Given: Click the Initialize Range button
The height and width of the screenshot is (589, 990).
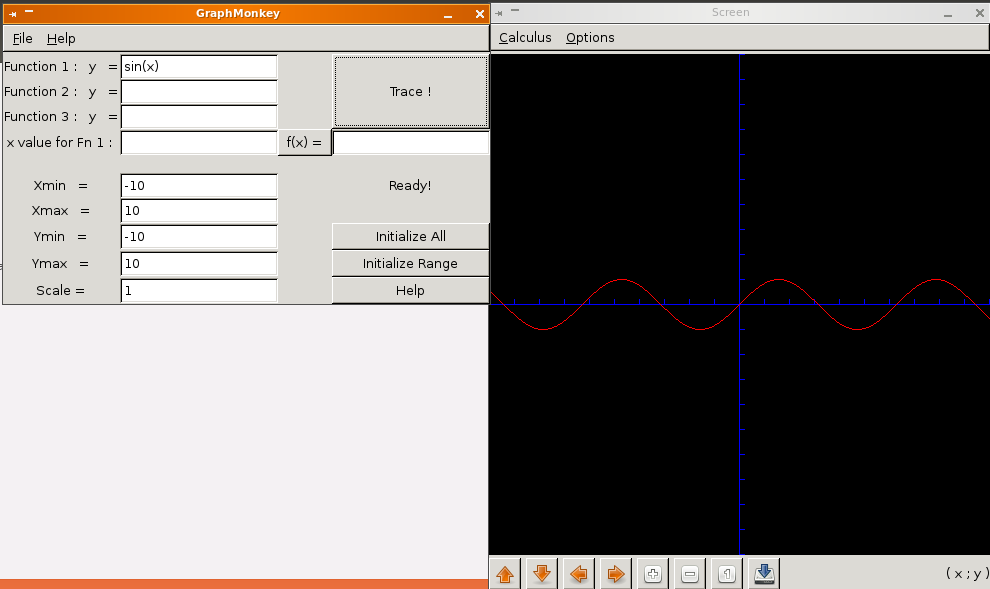Looking at the screenshot, I should click(410, 263).
